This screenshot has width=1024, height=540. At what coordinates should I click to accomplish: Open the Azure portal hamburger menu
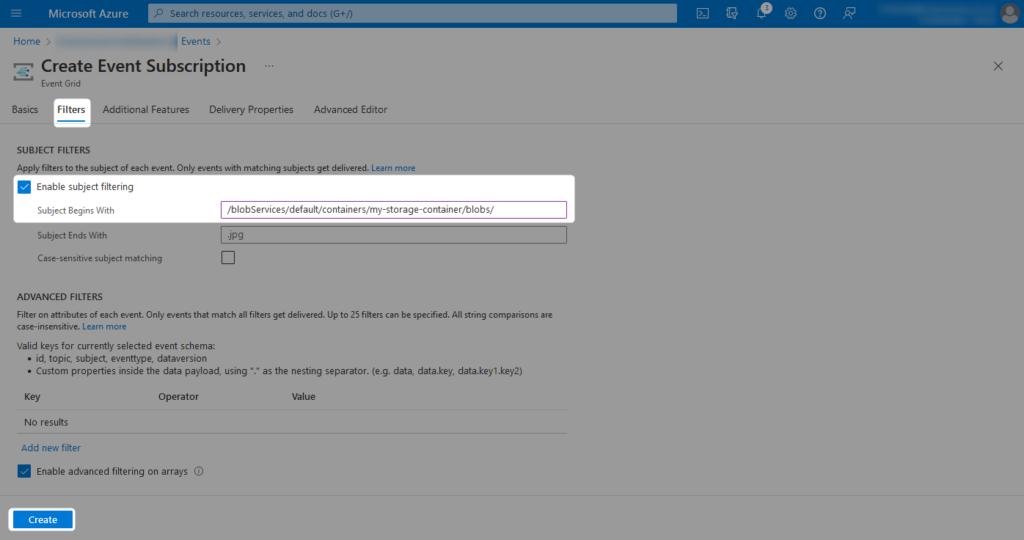tap(16, 13)
